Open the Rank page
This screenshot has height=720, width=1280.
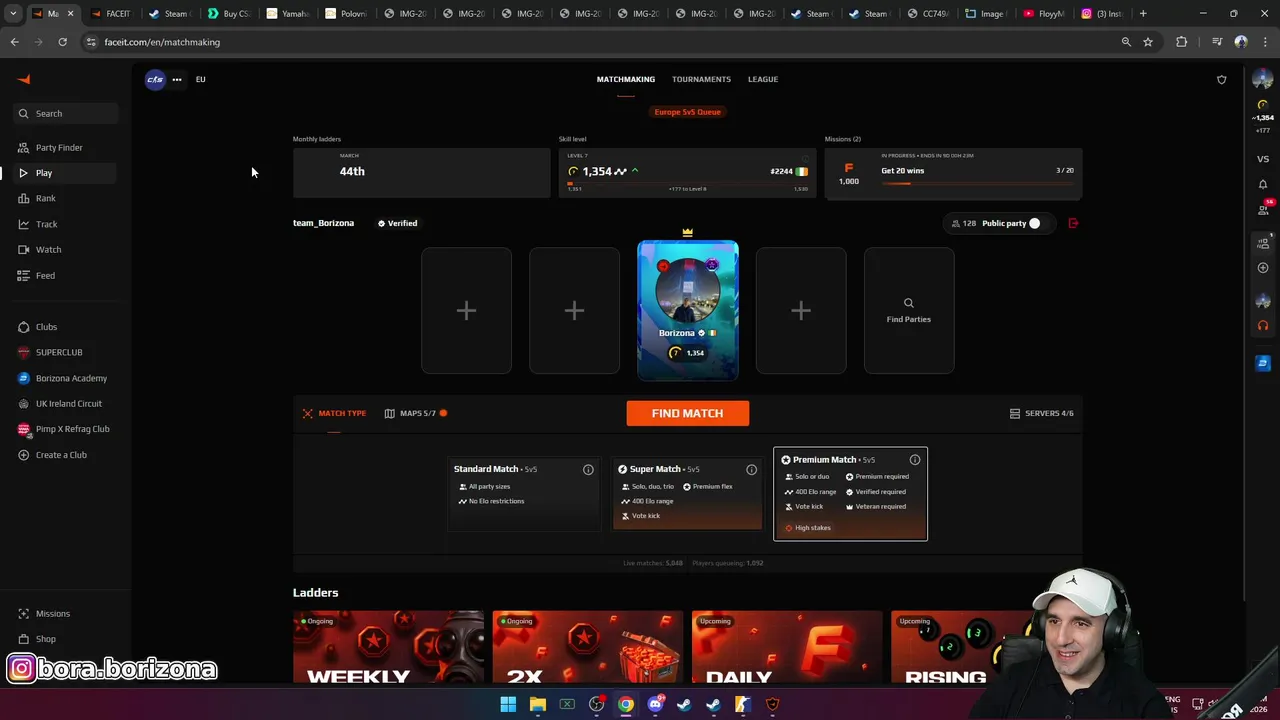tap(45, 198)
